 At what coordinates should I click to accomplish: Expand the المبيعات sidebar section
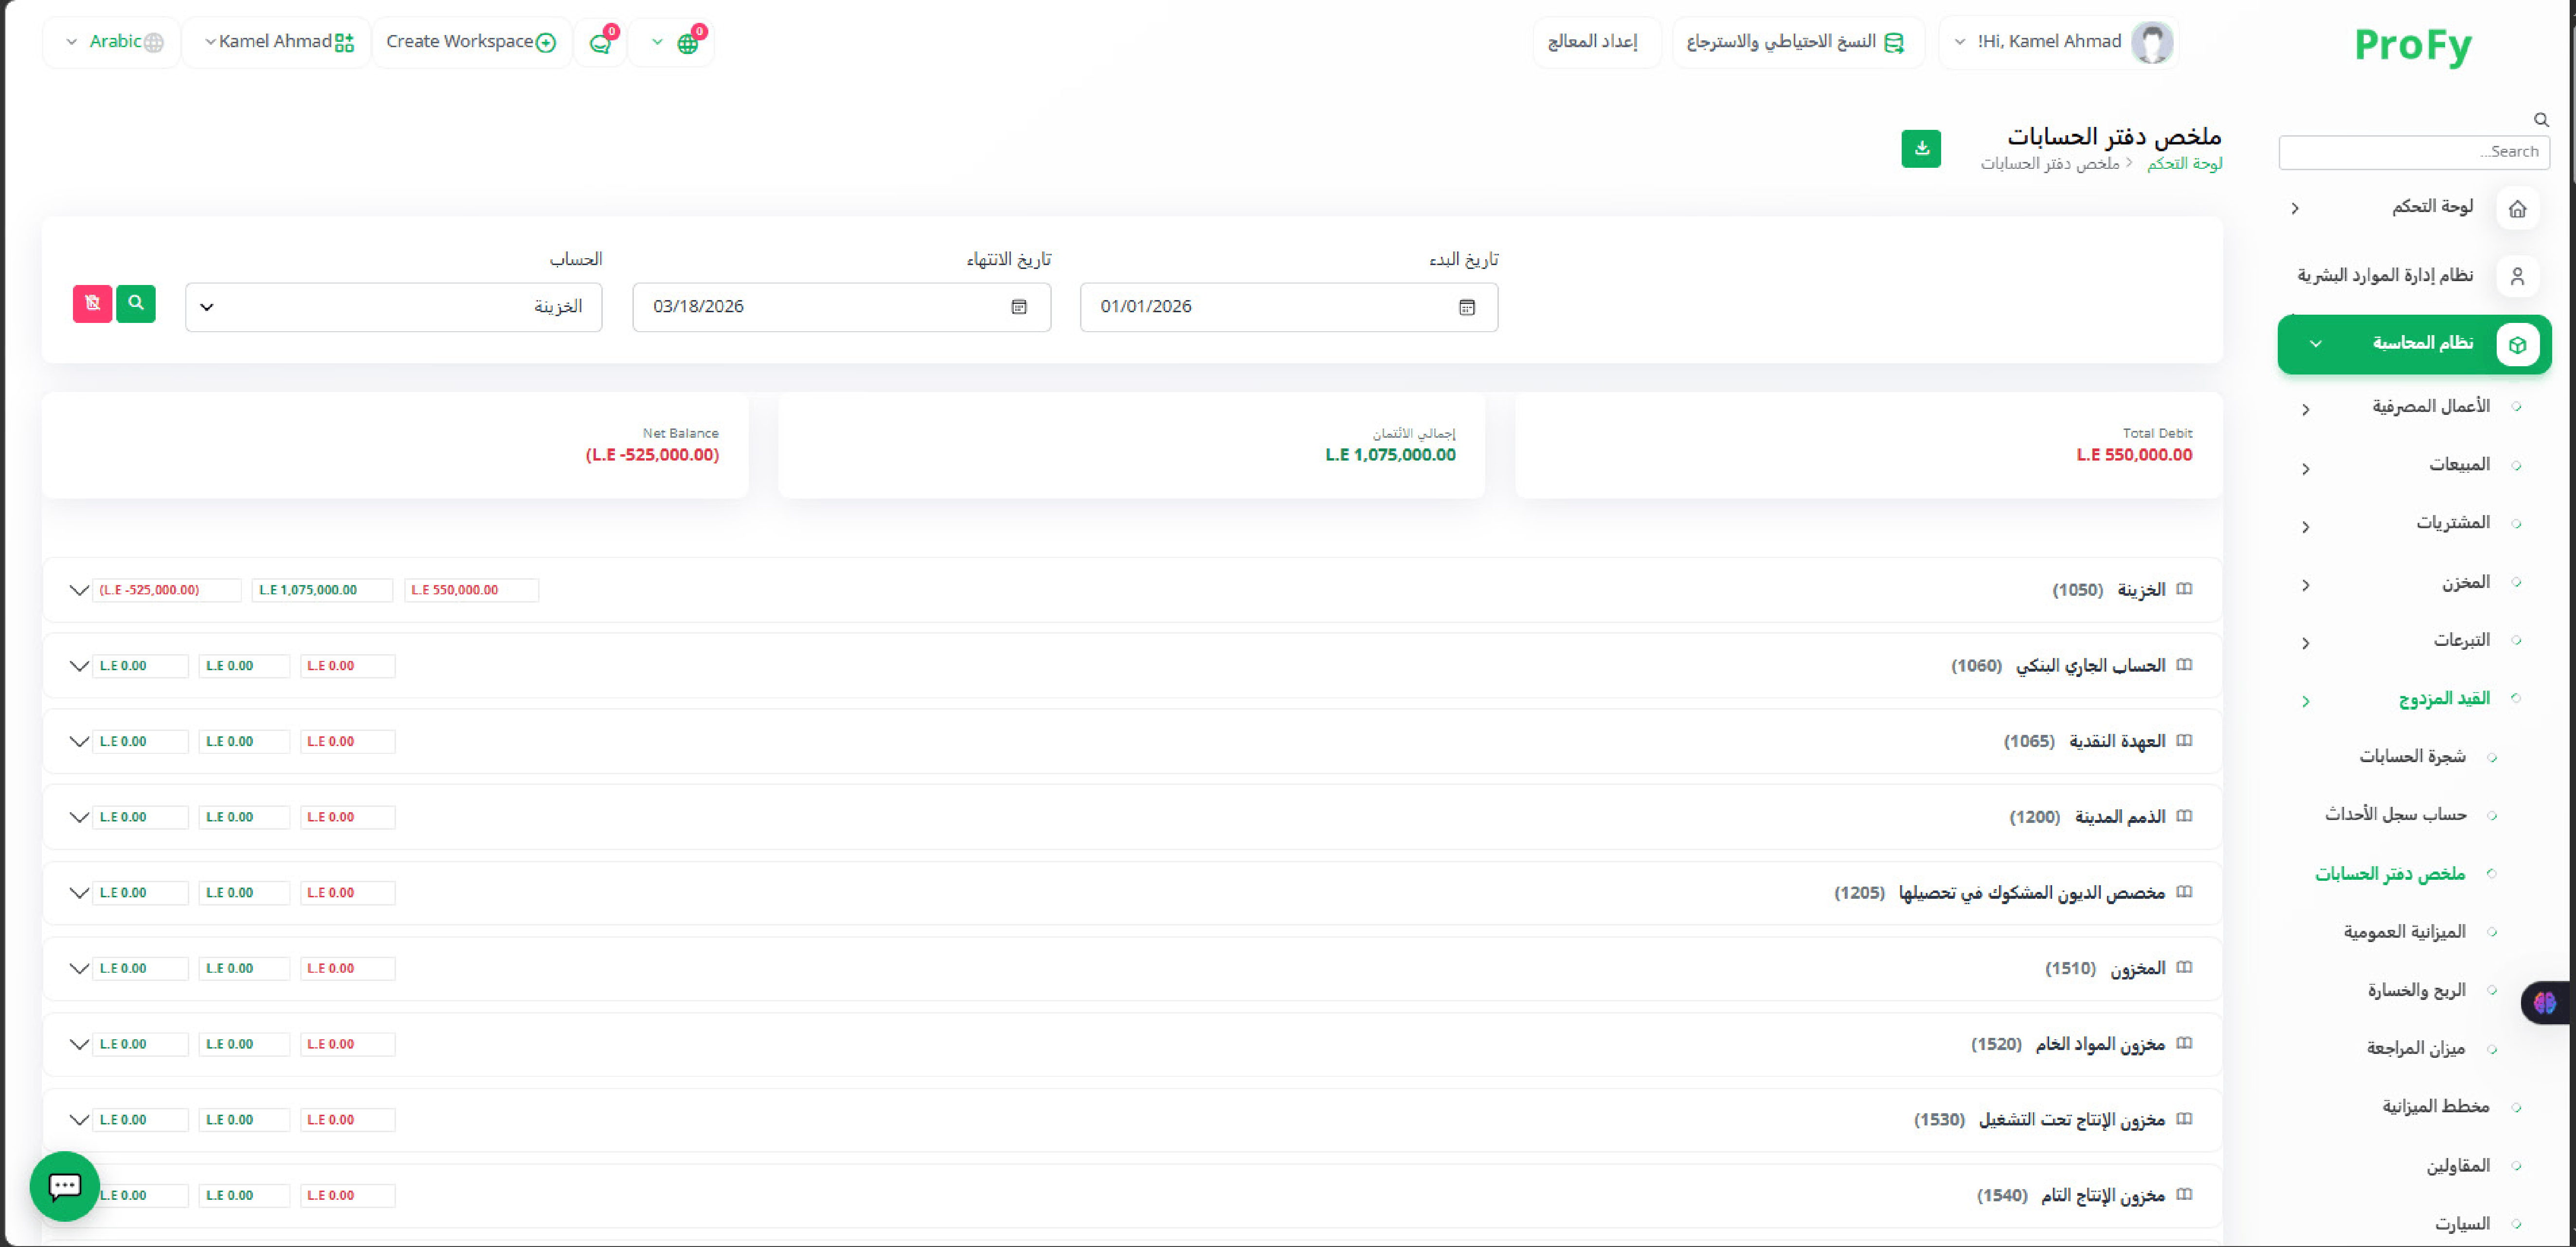coord(2306,468)
